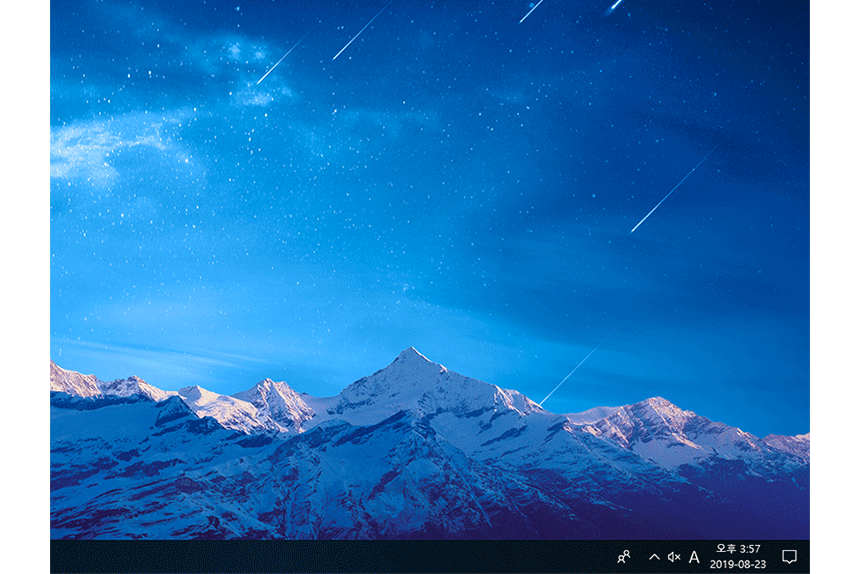Click an empty area of the taskbar
The width and height of the screenshot is (860, 574).
click(x=300, y=557)
